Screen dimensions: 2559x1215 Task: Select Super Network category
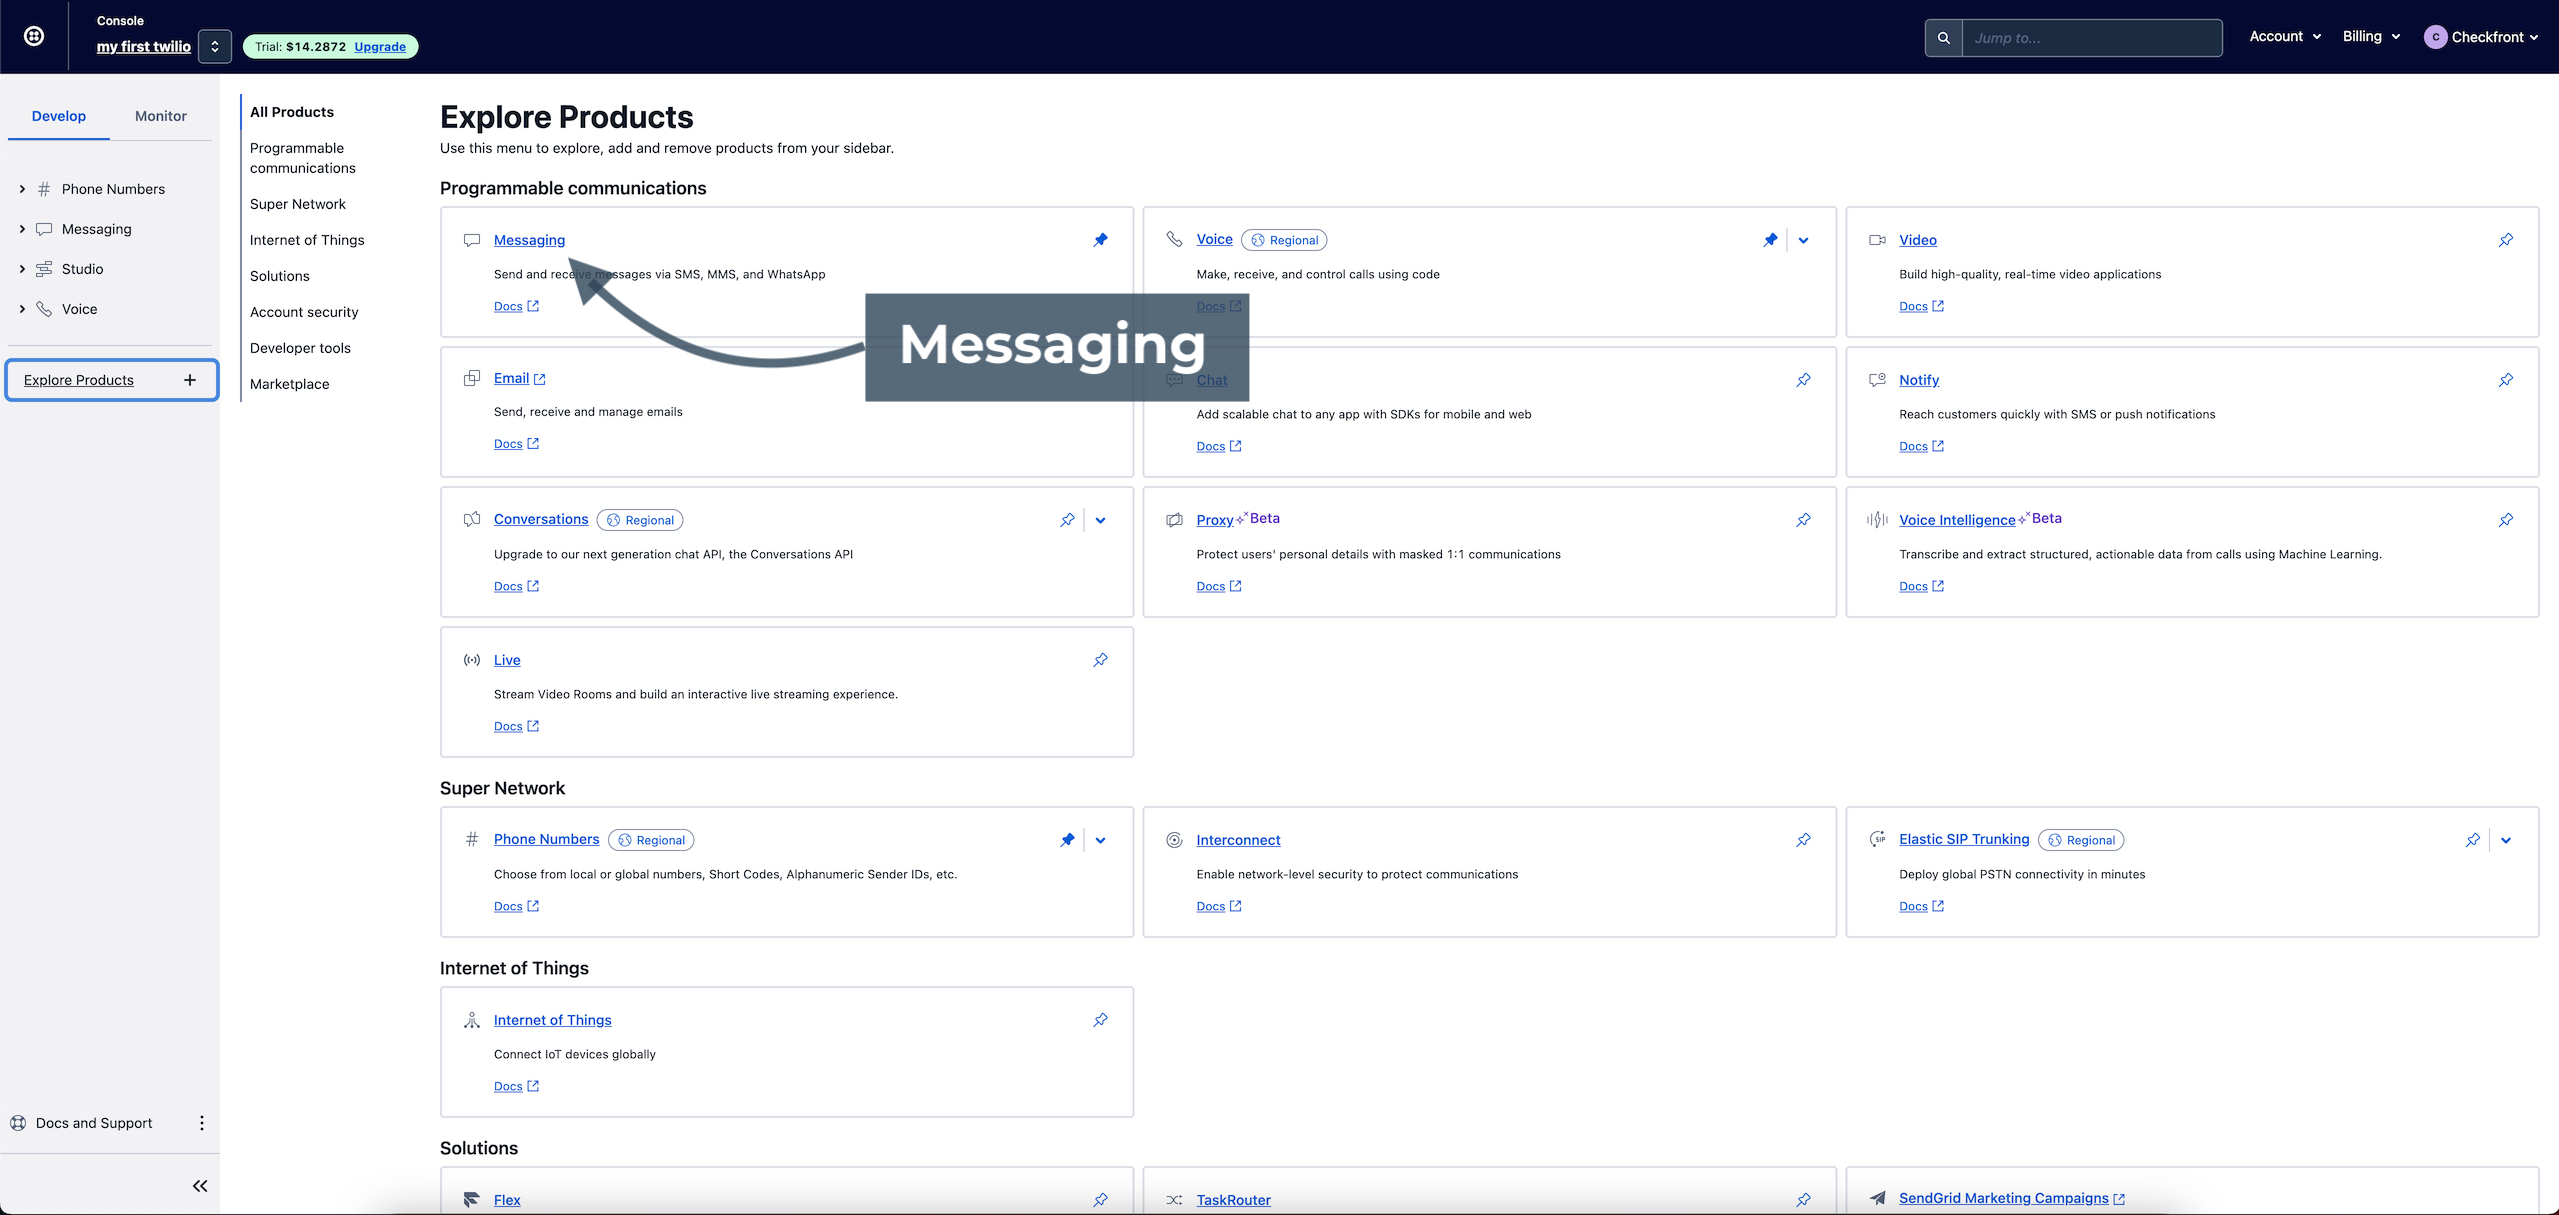[x=298, y=204]
